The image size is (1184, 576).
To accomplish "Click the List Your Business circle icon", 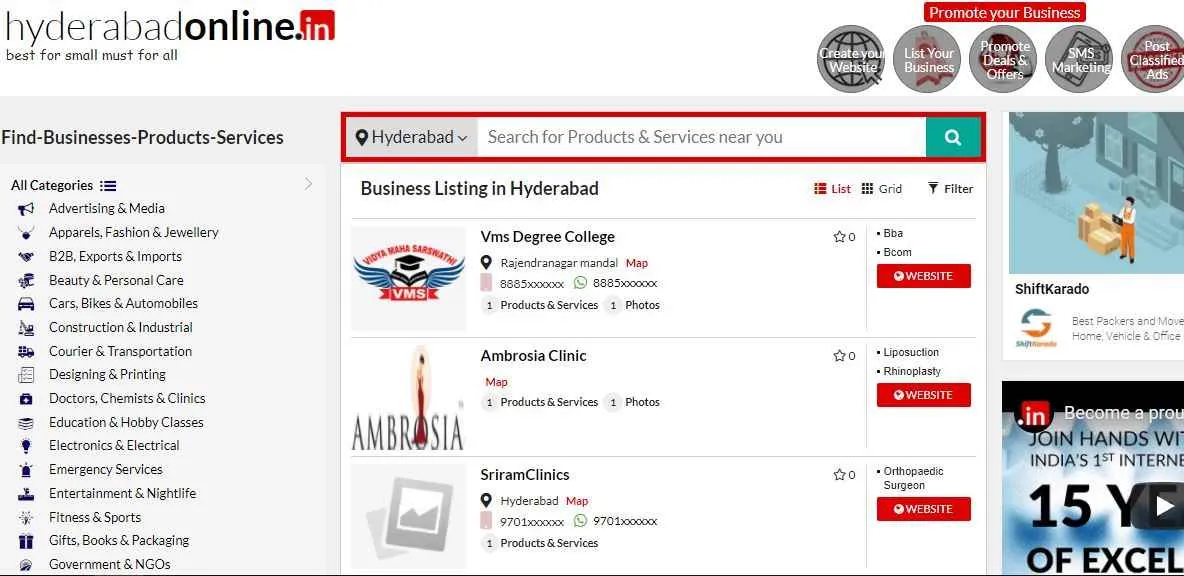I will pyautogui.click(x=928, y=60).
